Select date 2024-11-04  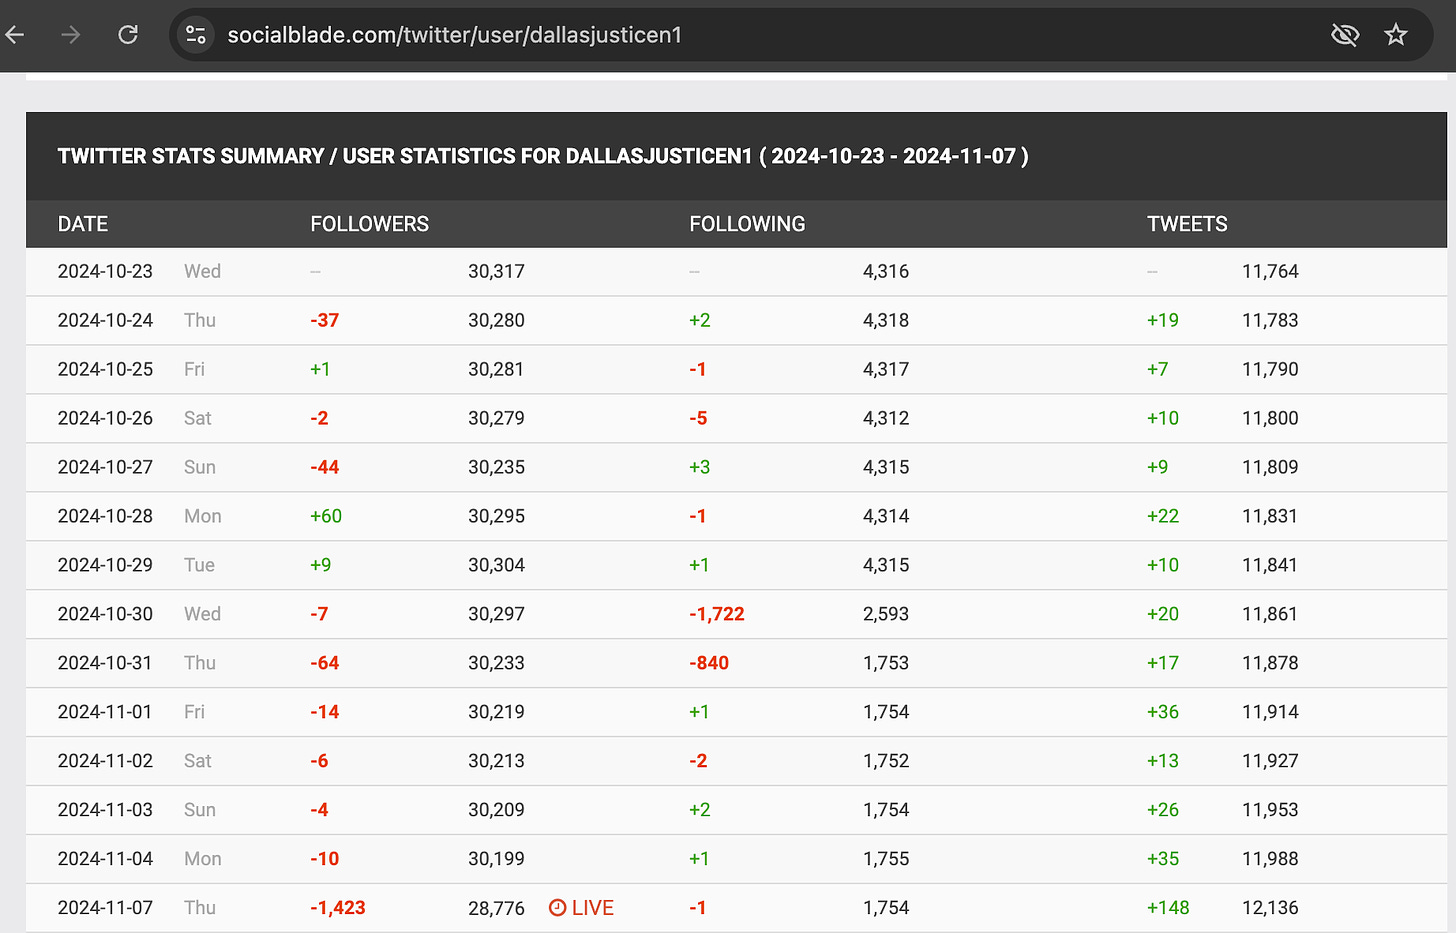click(105, 860)
